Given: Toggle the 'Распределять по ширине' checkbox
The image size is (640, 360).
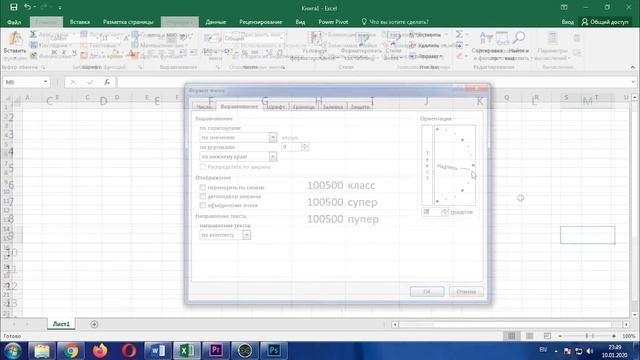Looking at the screenshot, I should (203, 167).
